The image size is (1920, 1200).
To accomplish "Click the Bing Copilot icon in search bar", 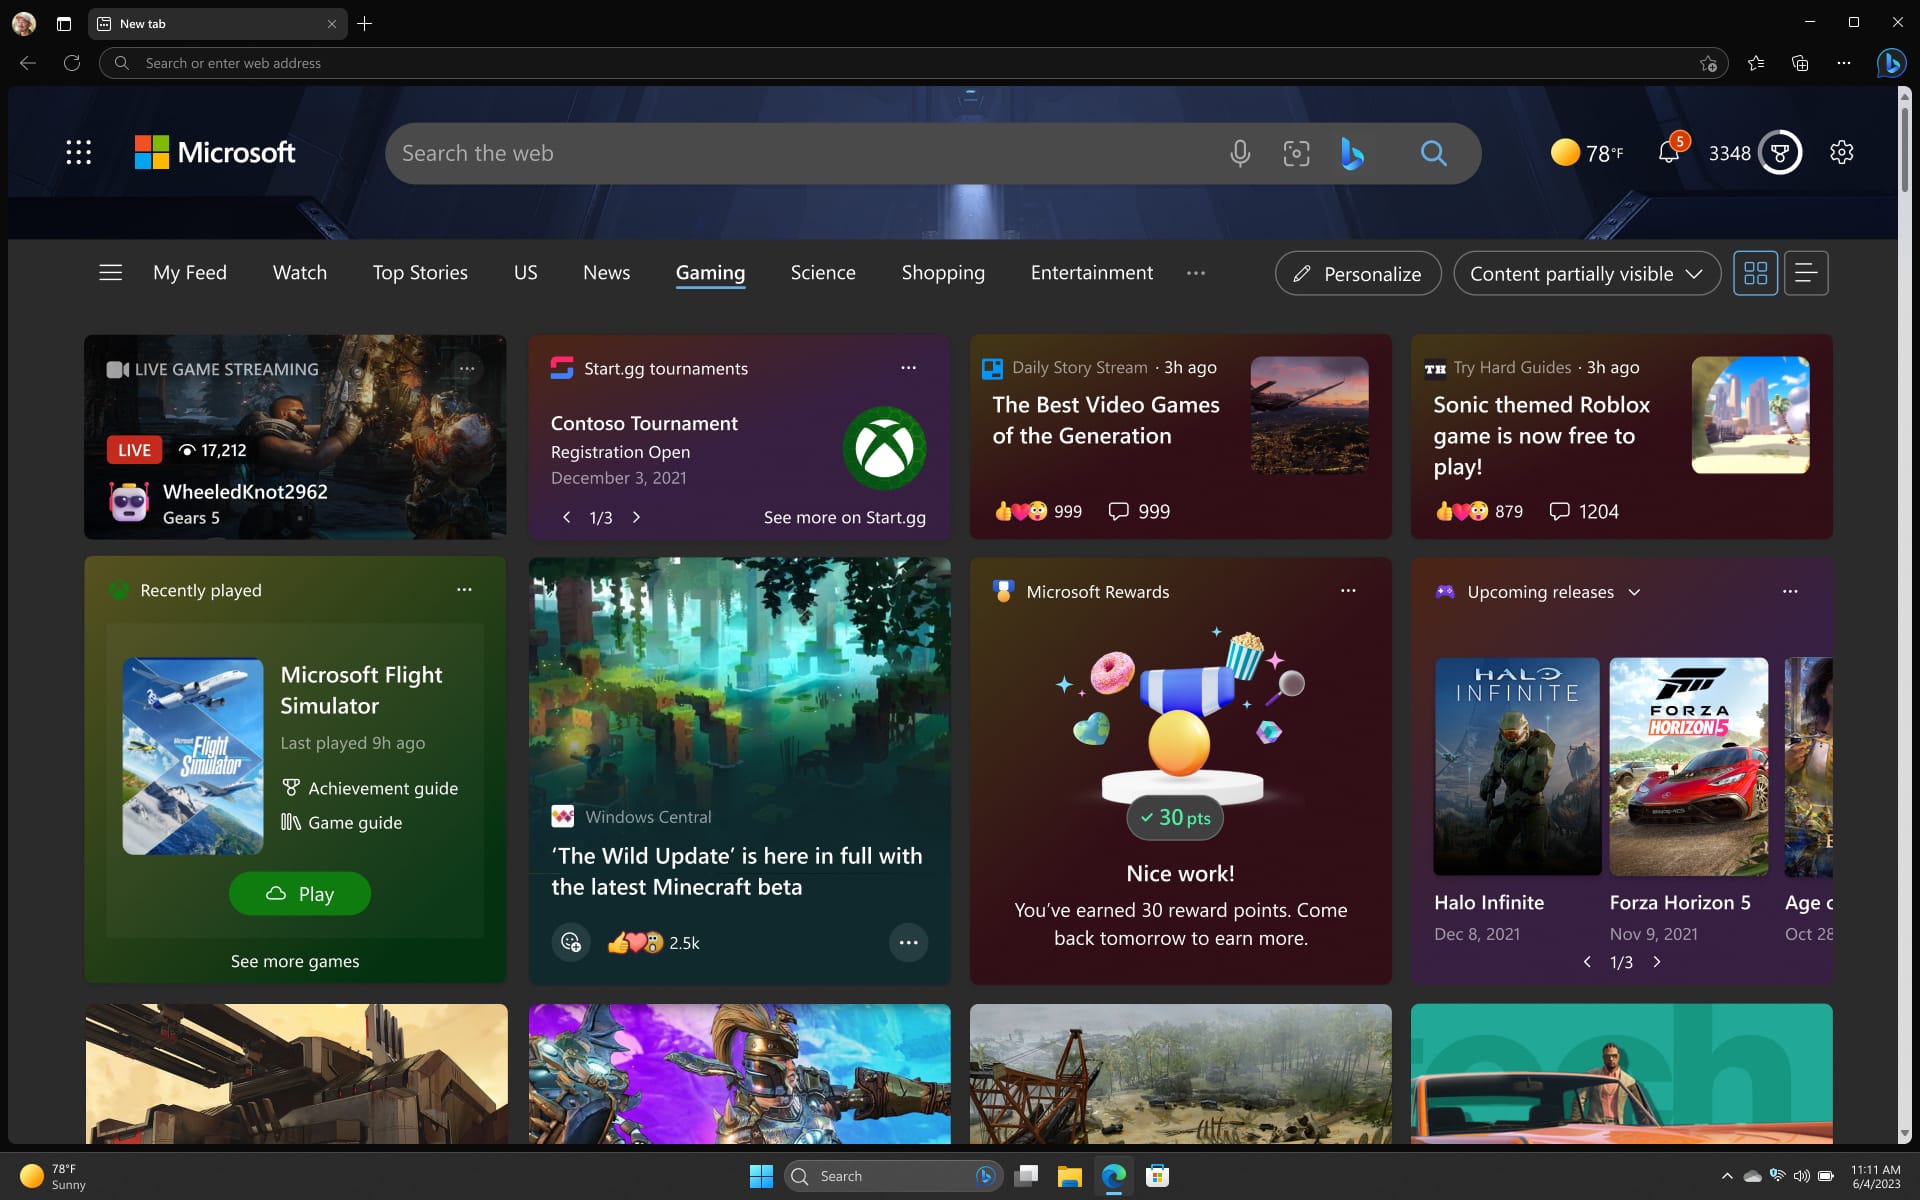I will pos(1352,152).
